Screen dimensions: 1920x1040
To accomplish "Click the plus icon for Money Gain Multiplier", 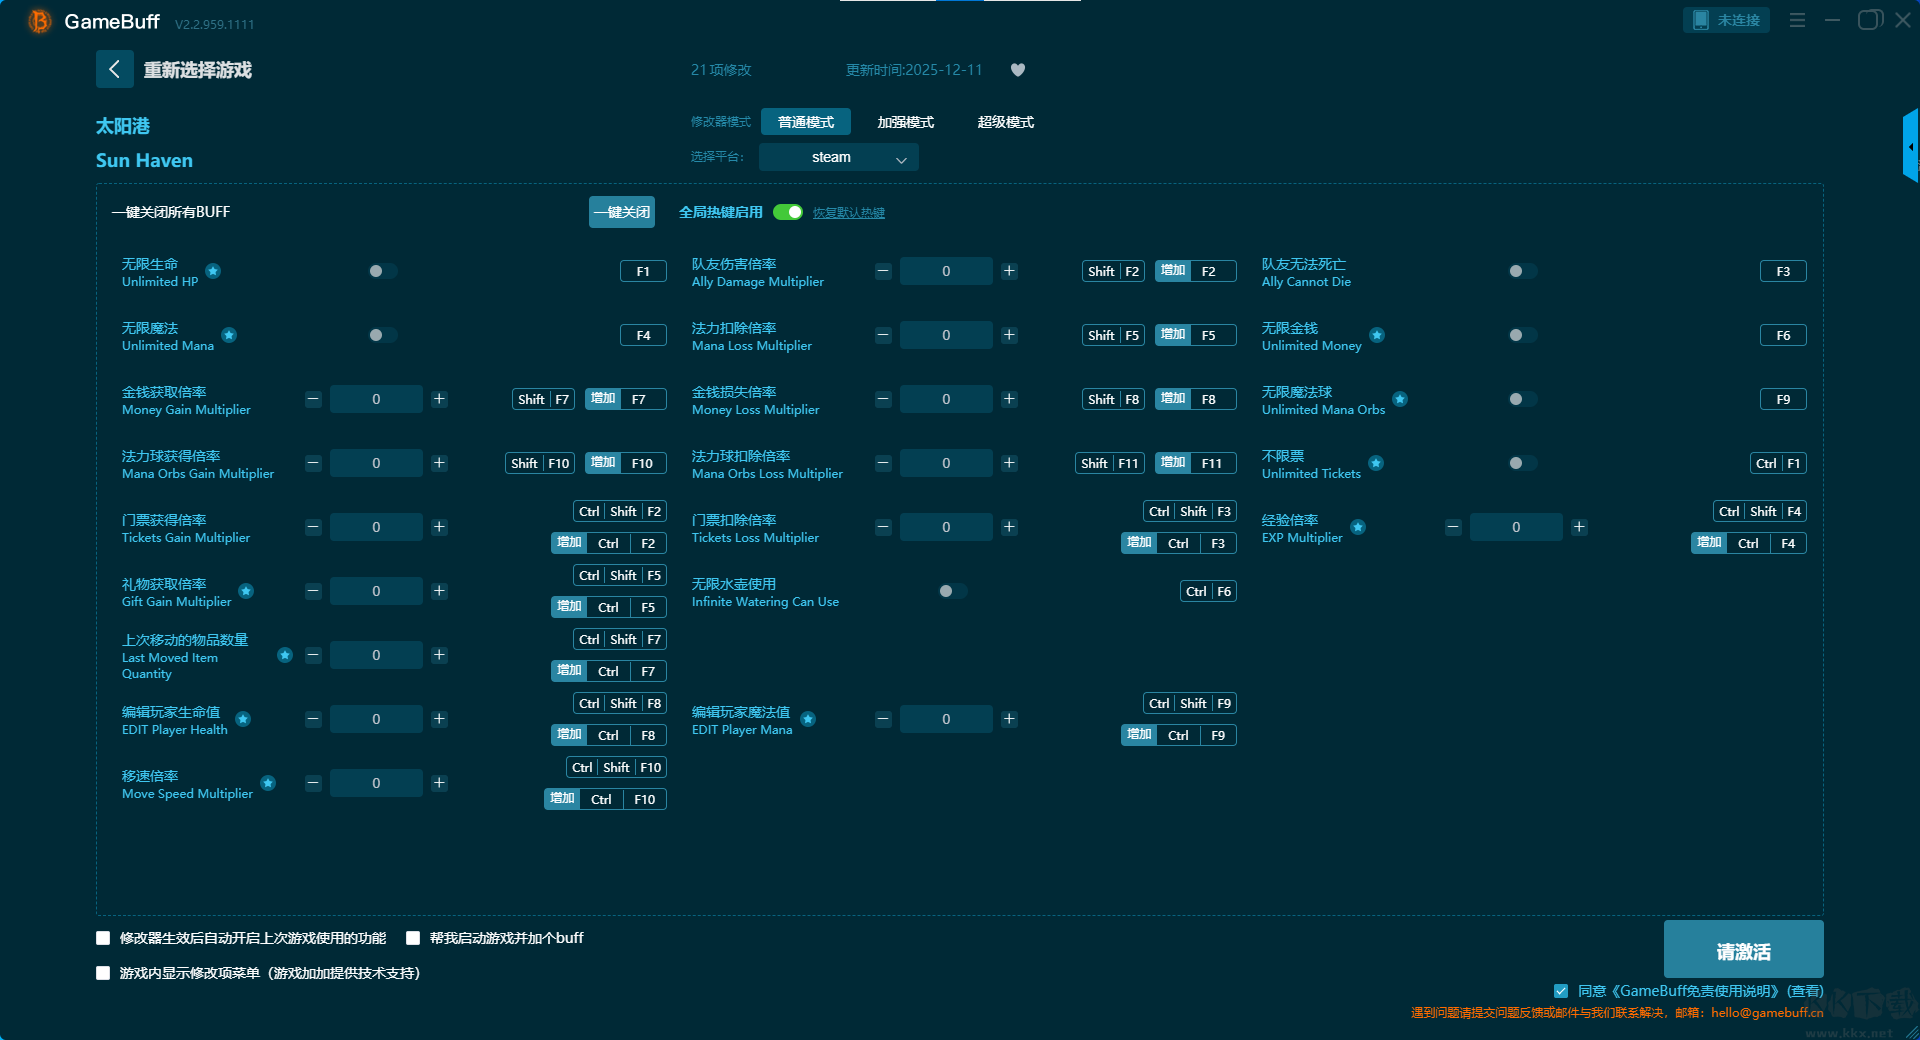I will pyautogui.click(x=439, y=399).
